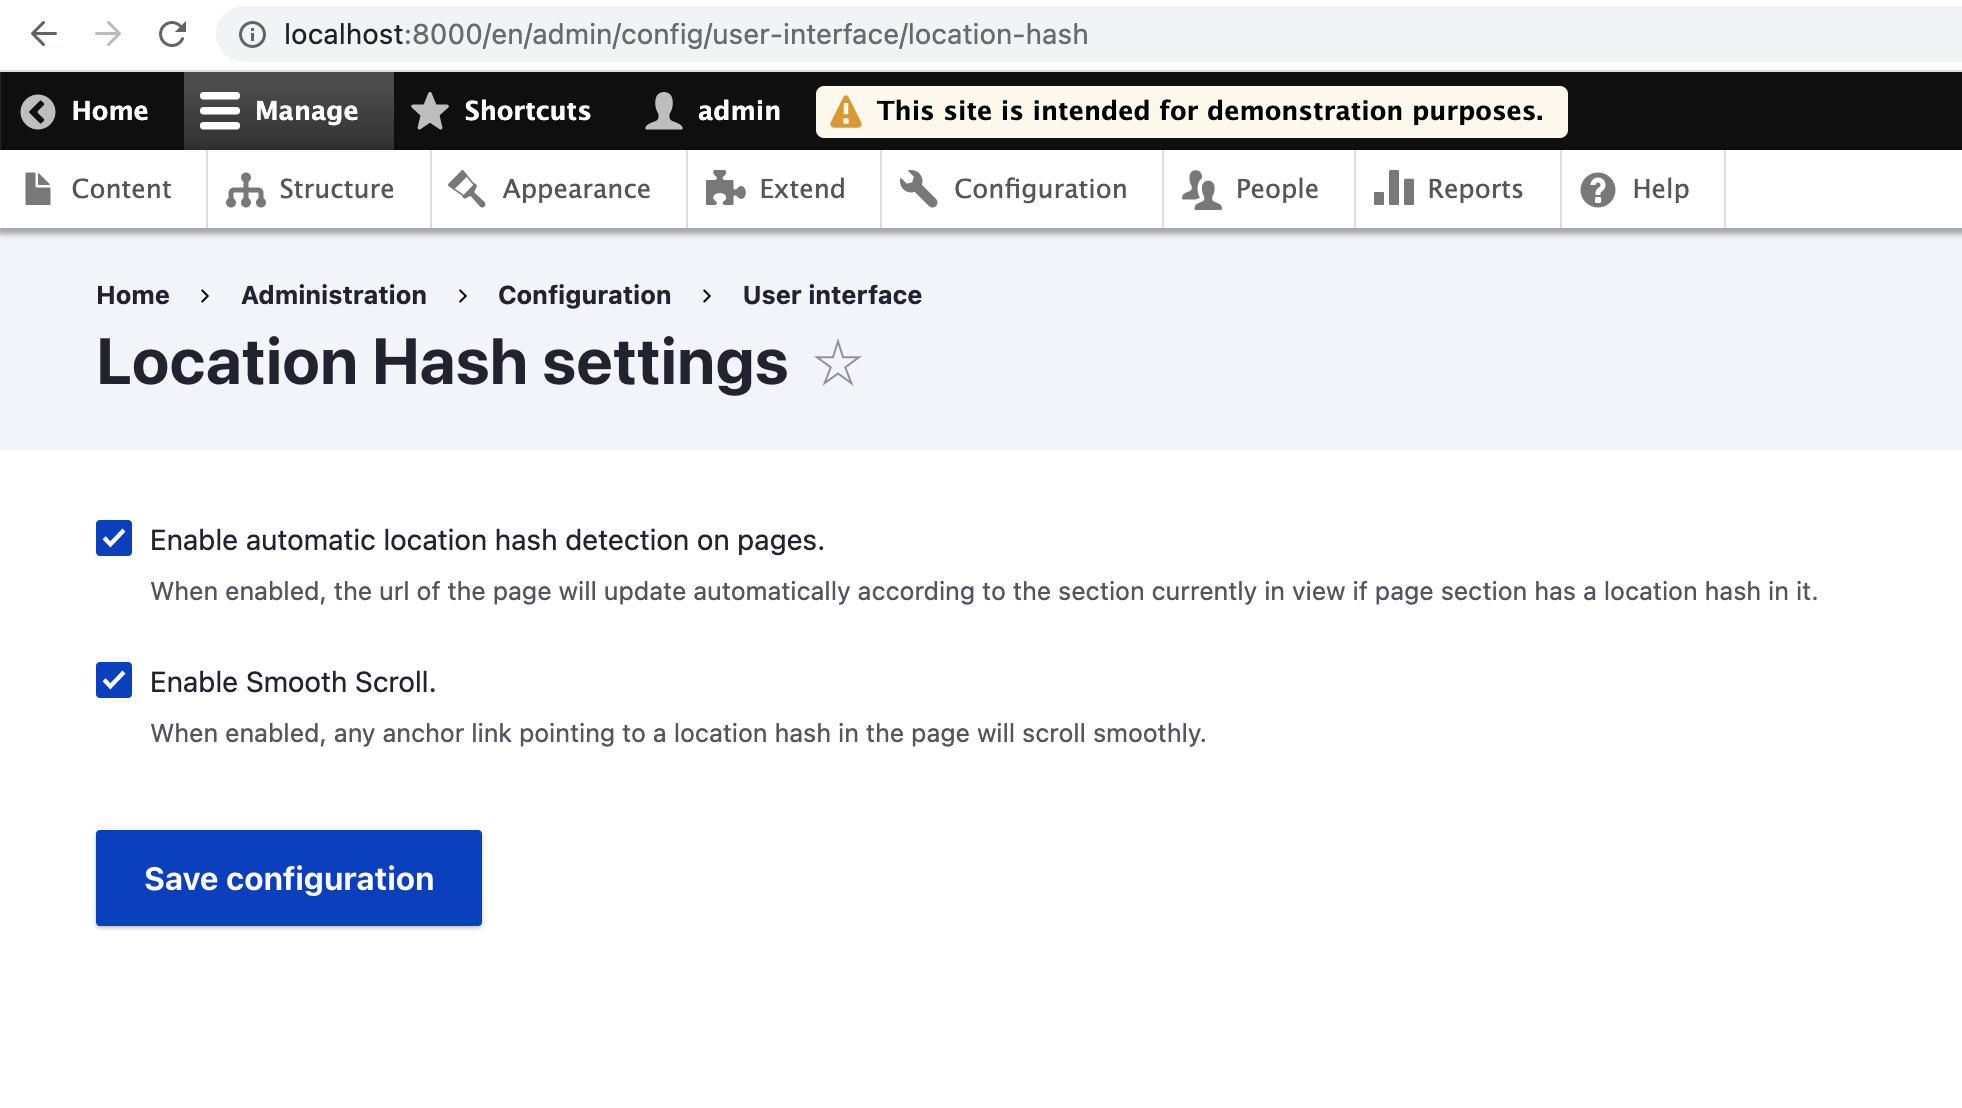Click the Extend puzzle piece icon
The image size is (1962, 1108).
click(725, 189)
